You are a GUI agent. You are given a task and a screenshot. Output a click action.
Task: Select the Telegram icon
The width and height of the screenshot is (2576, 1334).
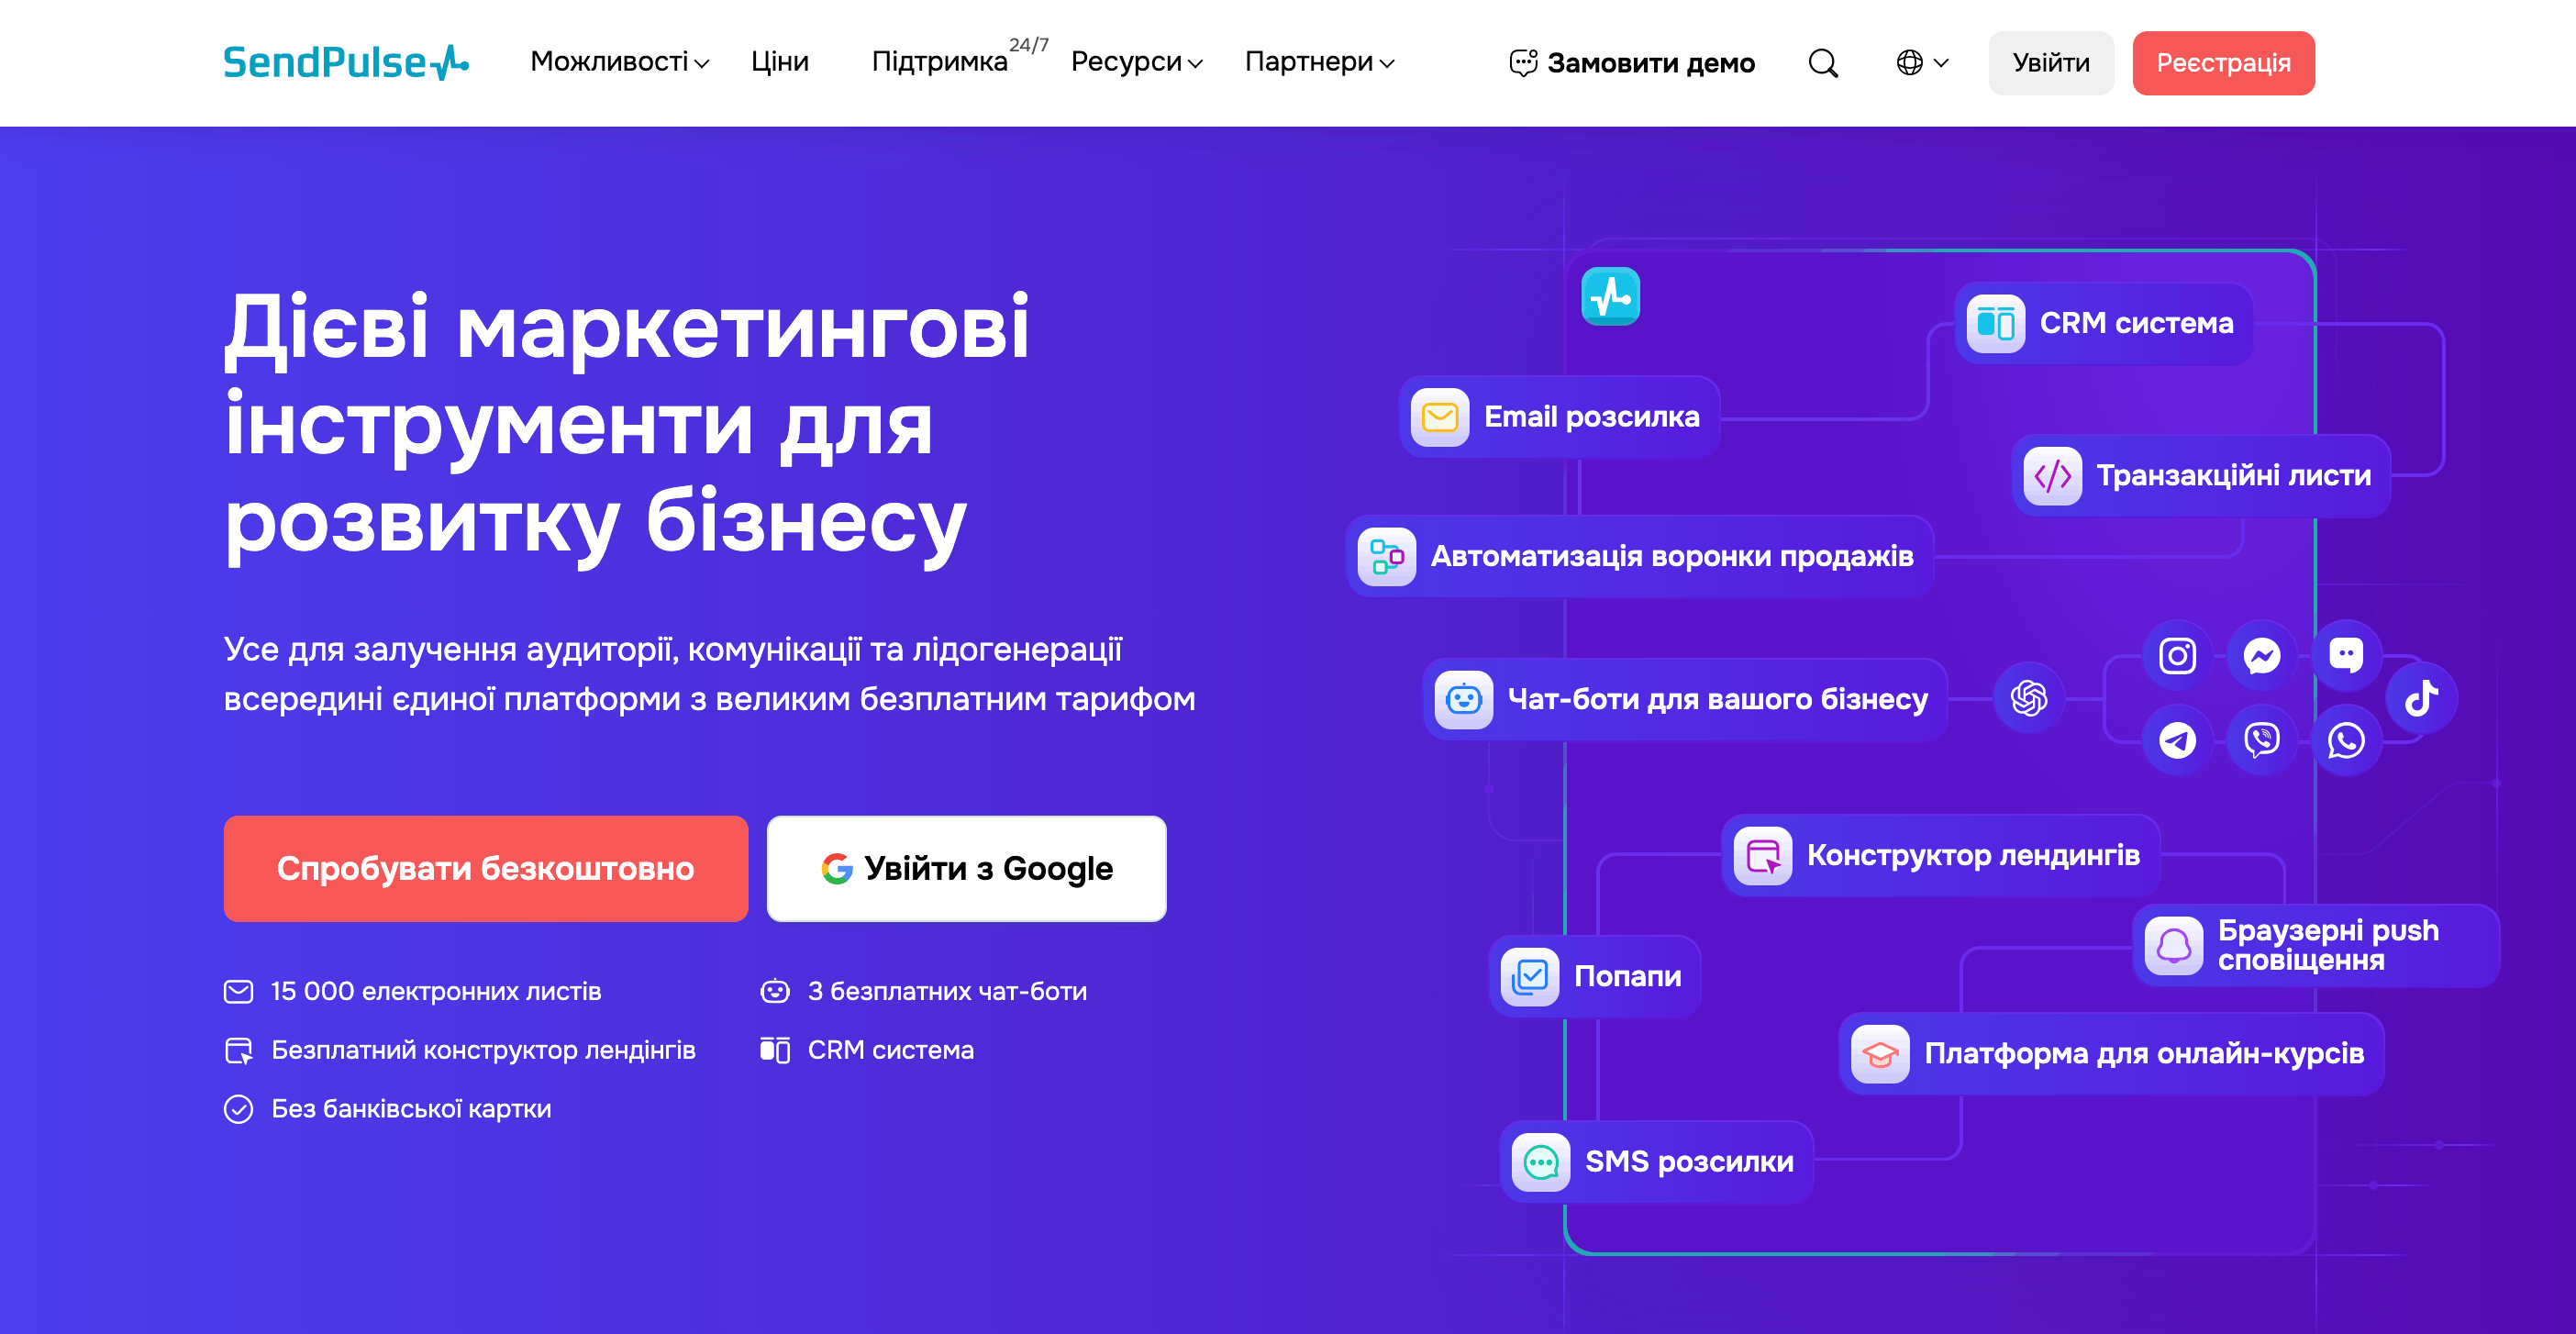pyautogui.click(x=2176, y=740)
